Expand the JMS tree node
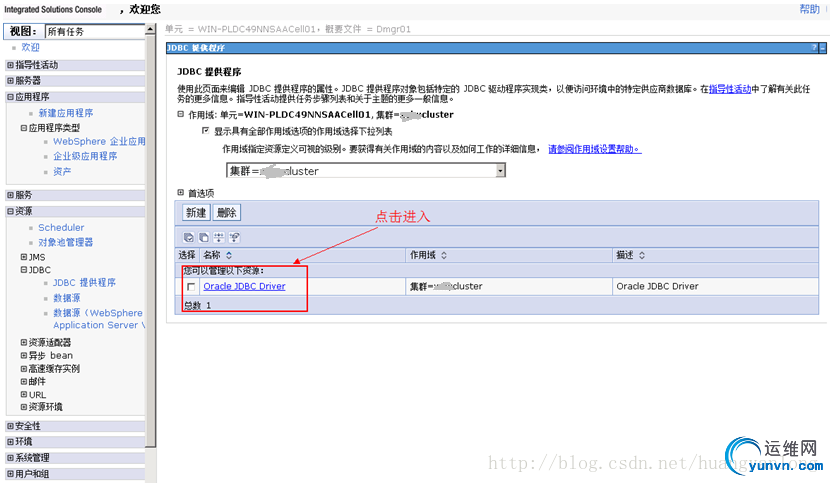This screenshot has height=483, width=830. pyautogui.click(x=24, y=257)
